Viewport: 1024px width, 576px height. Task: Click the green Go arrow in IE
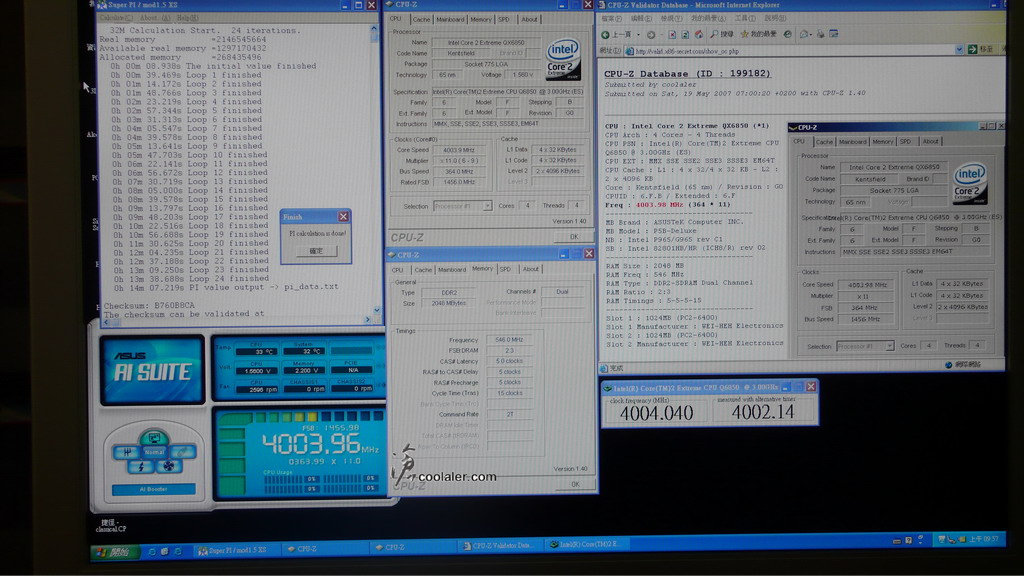point(972,50)
